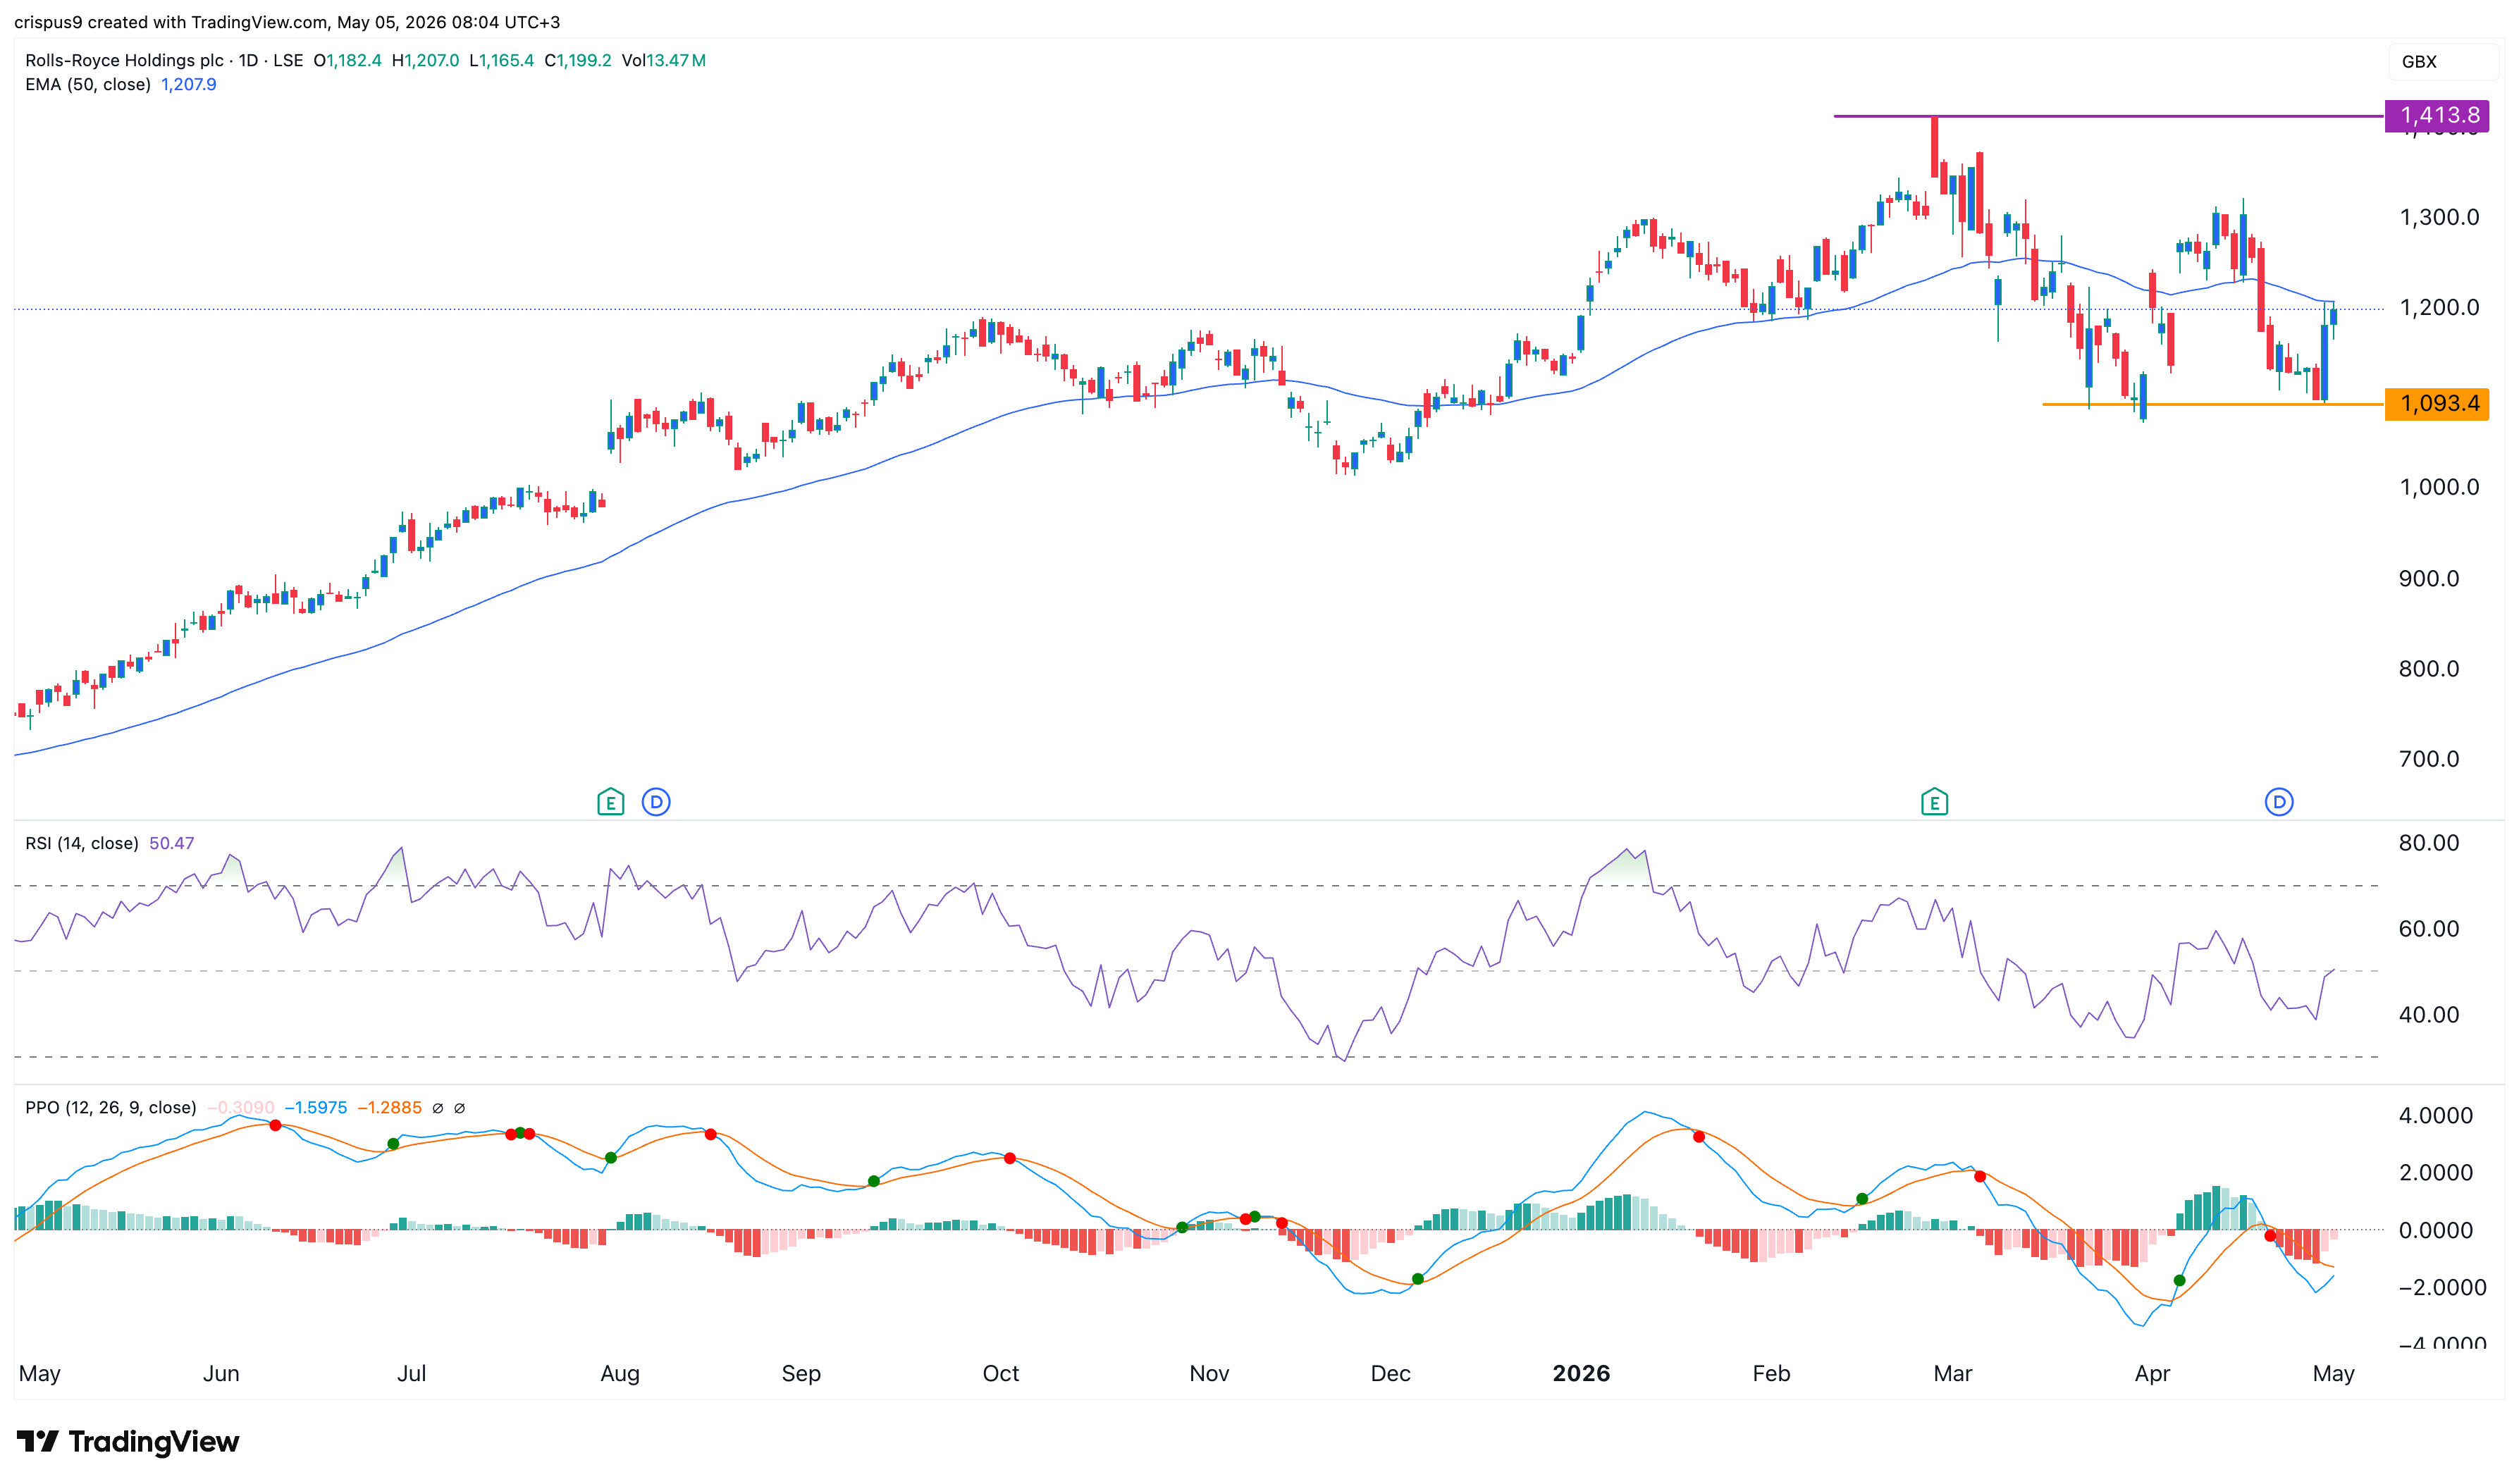Click the volume reading Vol 13.47M
This screenshot has height=1484, width=2519.
[x=664, y=60]
